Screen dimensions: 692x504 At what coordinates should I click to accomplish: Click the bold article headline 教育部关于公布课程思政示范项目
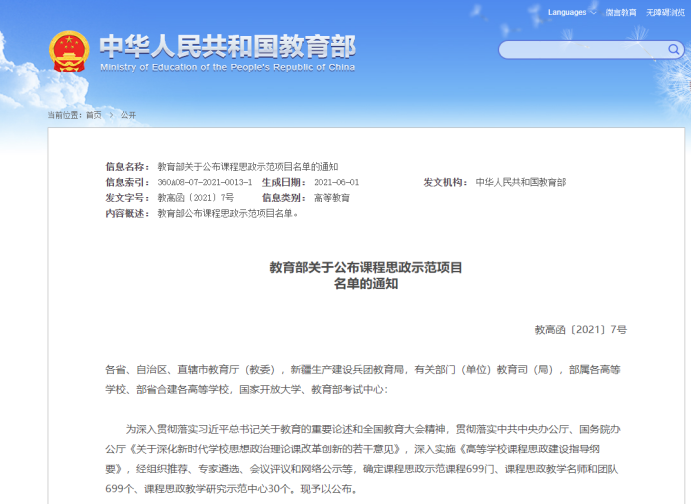tap(366, 268)
